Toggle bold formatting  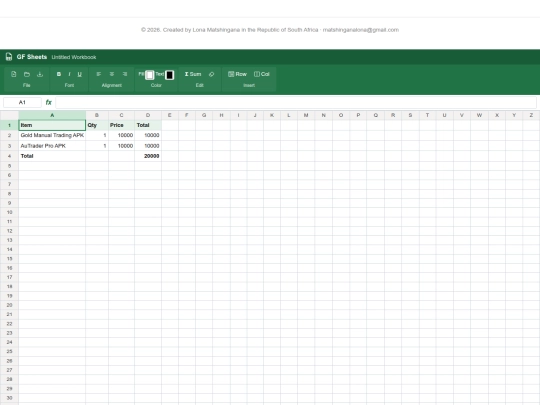point(59,74)
